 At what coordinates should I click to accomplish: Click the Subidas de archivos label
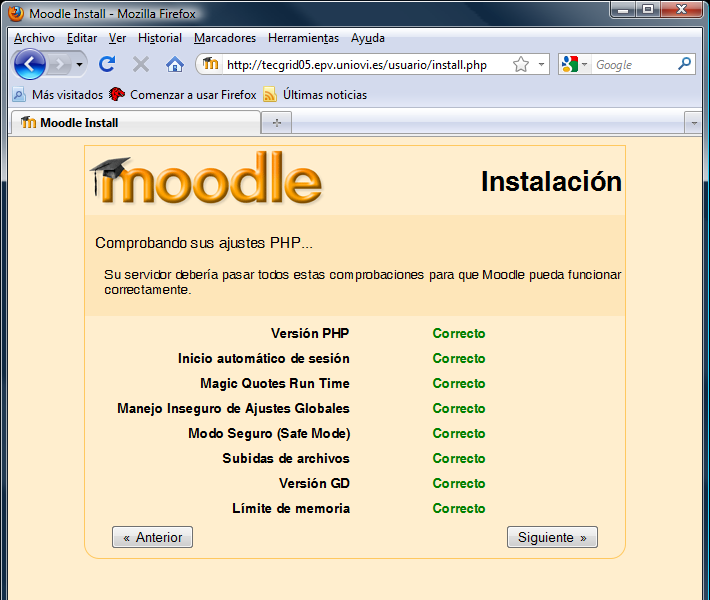(286, 458)
